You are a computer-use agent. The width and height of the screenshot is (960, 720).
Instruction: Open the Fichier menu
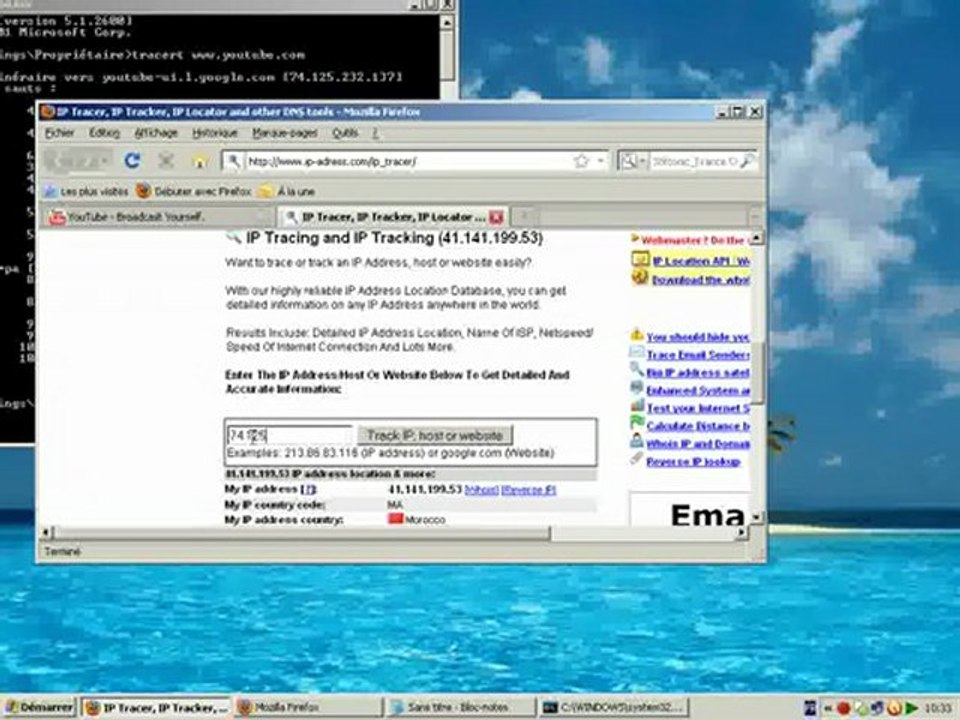59,133
